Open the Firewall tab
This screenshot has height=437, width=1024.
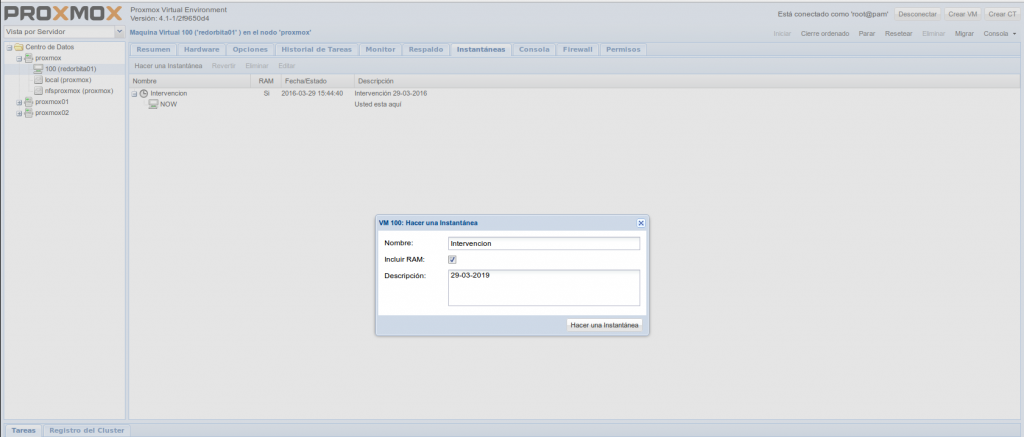[577, 49]
